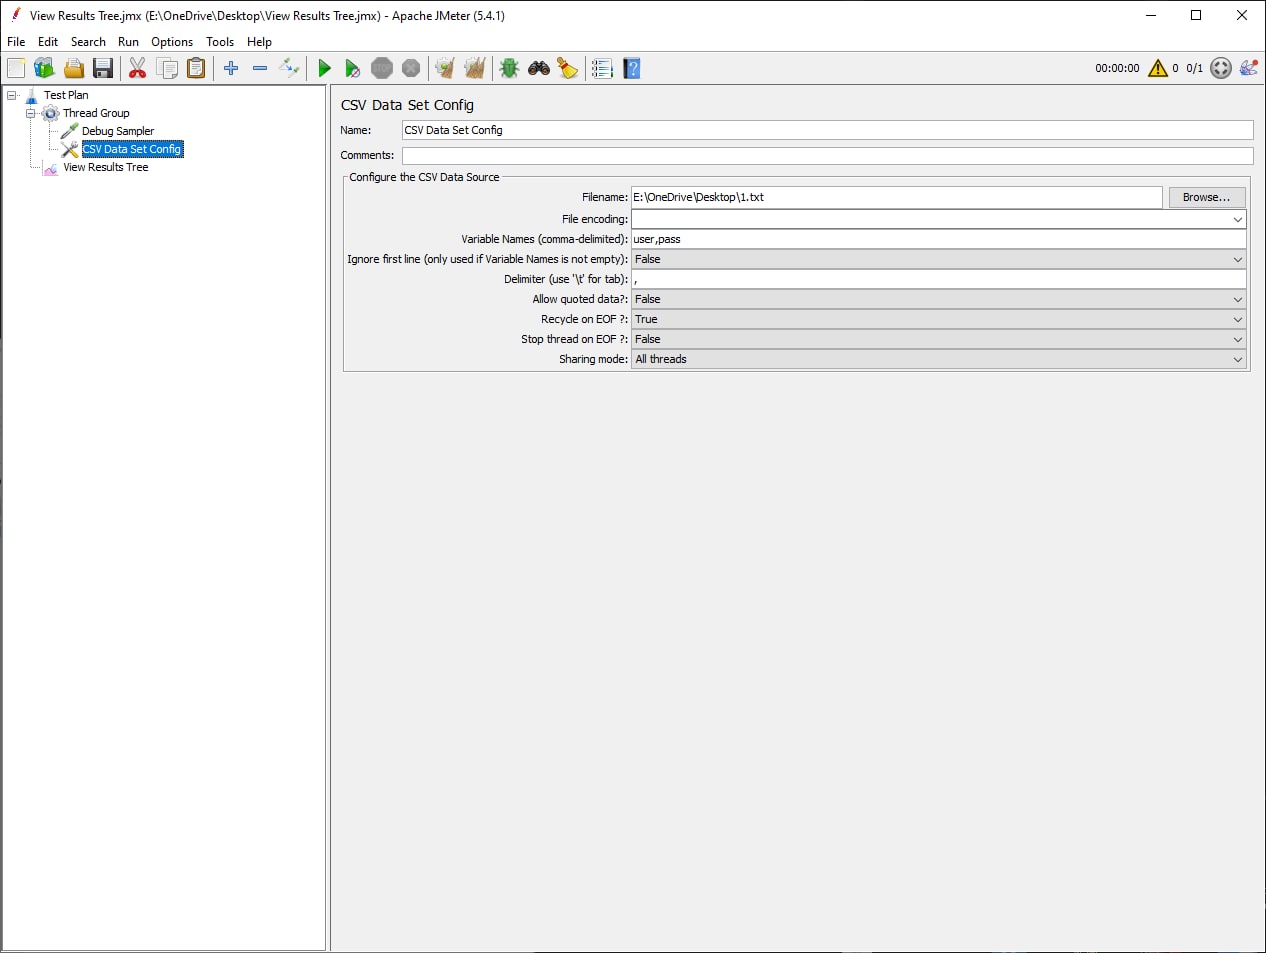Click the icon at the toolbar's right end
The height and width of the screenshot is (953, 1266).
(x=1249, y=68)
